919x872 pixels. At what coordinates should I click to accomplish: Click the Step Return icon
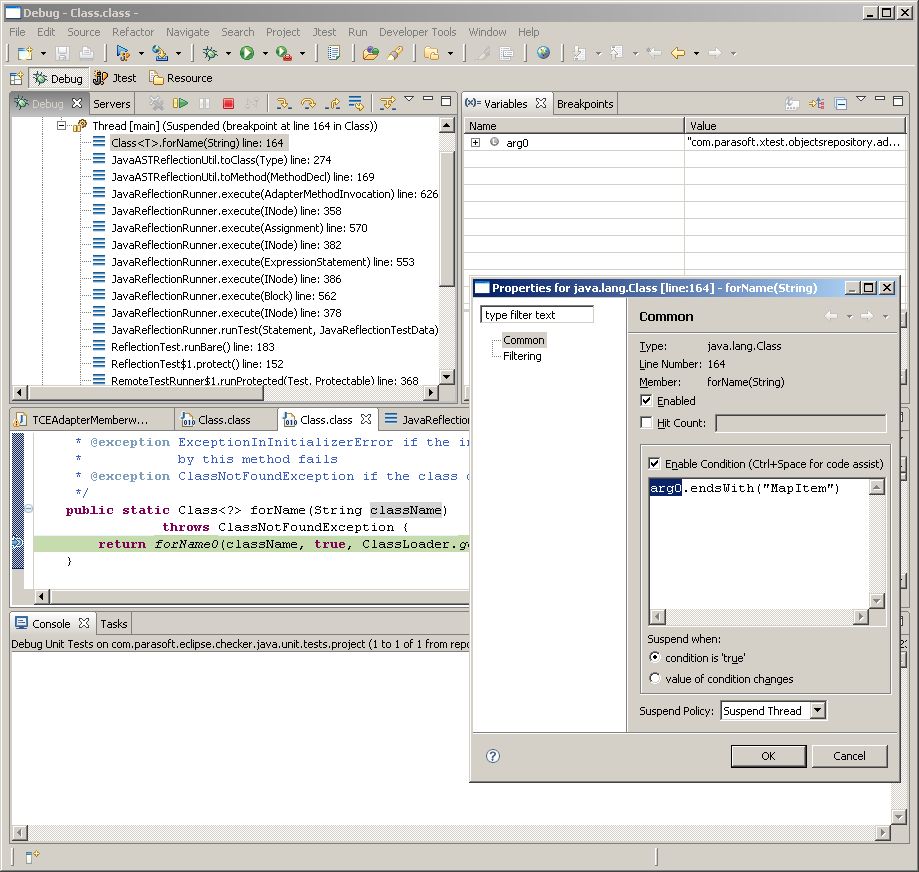pyautogui.click(x=332, y=104)
